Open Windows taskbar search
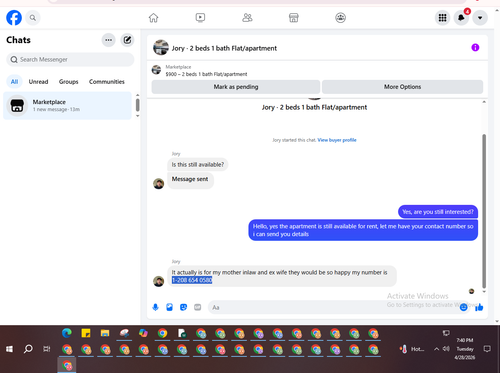The image size is (500, 373). (28, 349)
